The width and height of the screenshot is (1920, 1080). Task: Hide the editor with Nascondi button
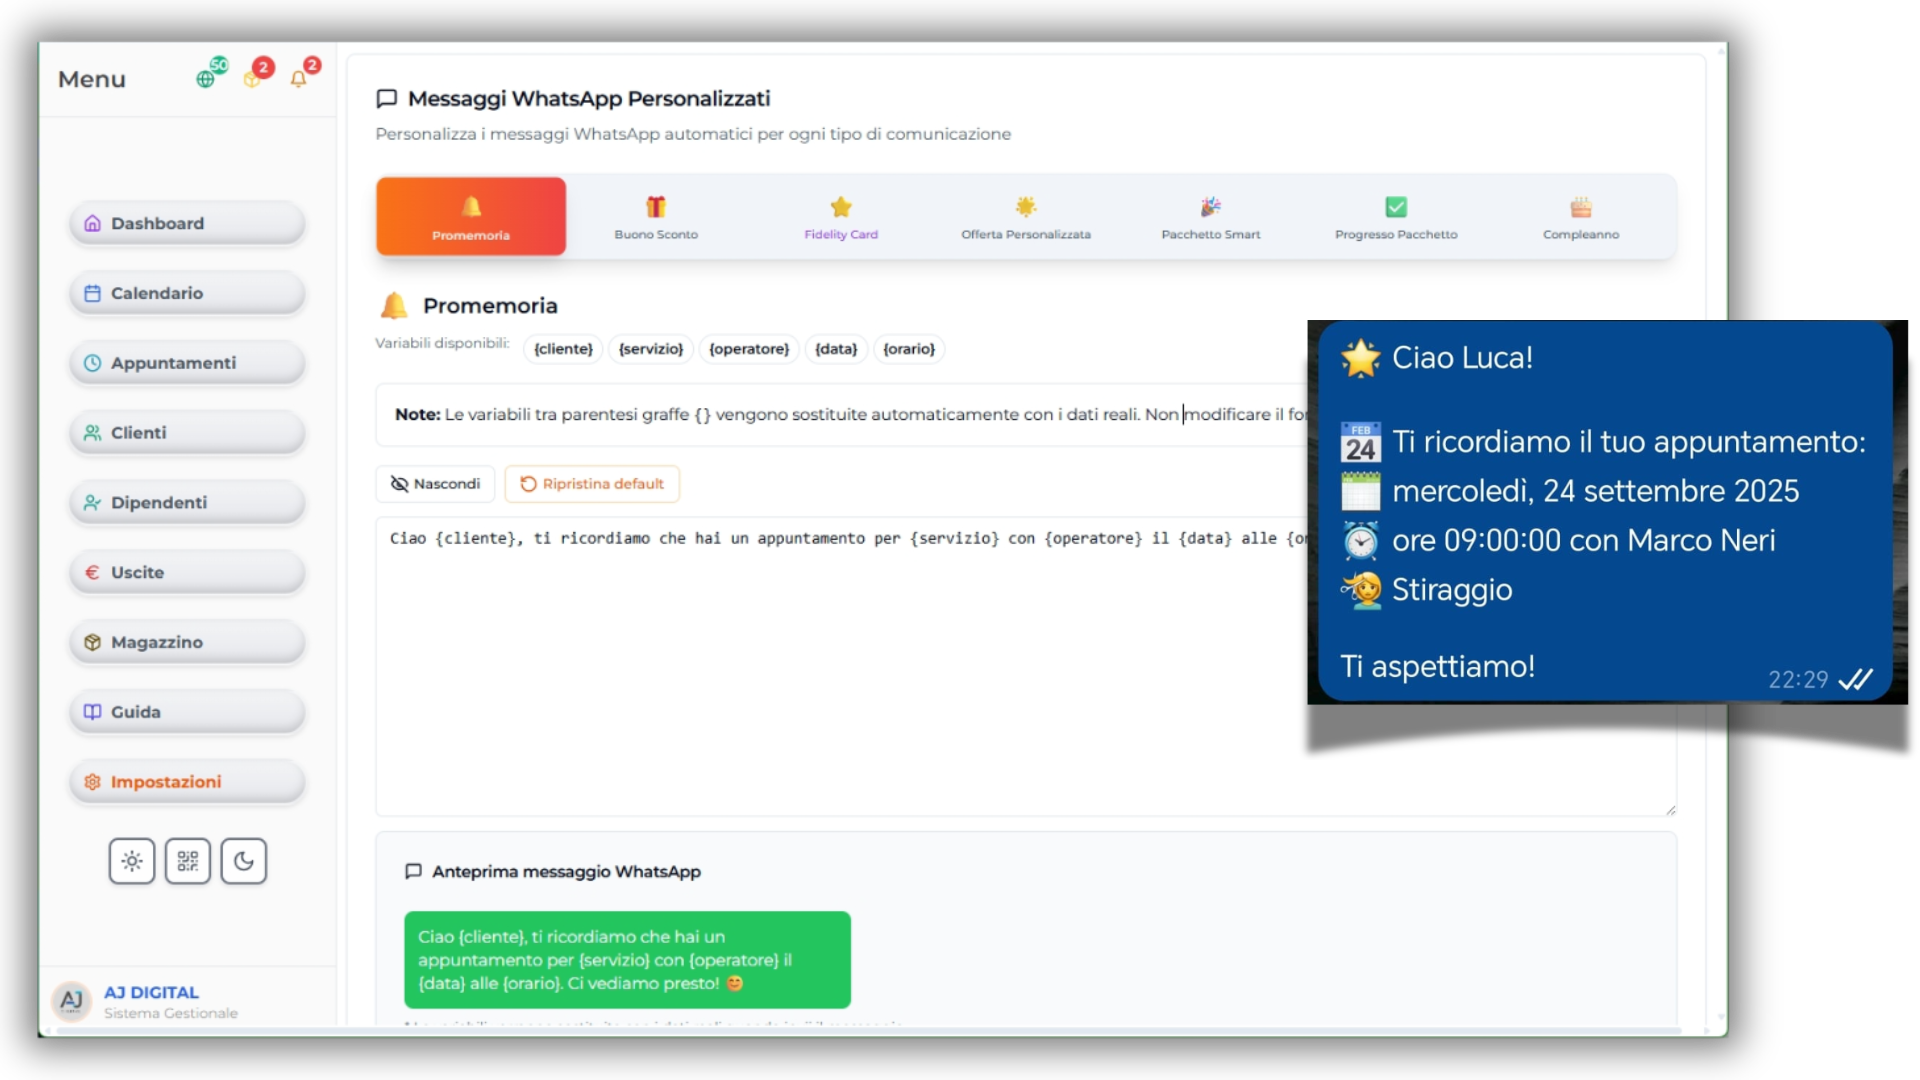point(435,484)
